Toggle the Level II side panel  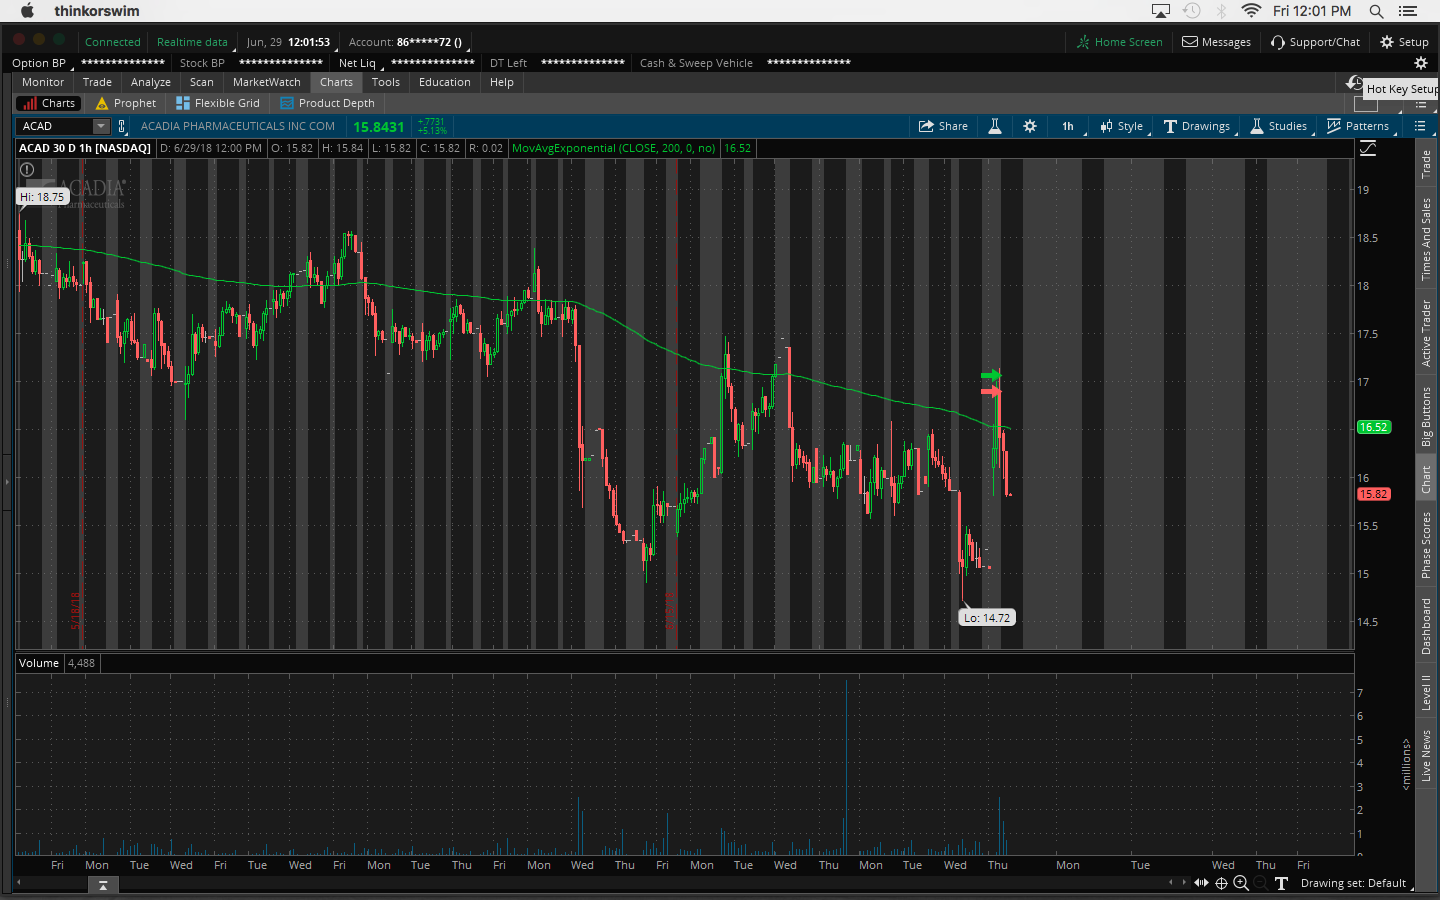point(1427,692)
